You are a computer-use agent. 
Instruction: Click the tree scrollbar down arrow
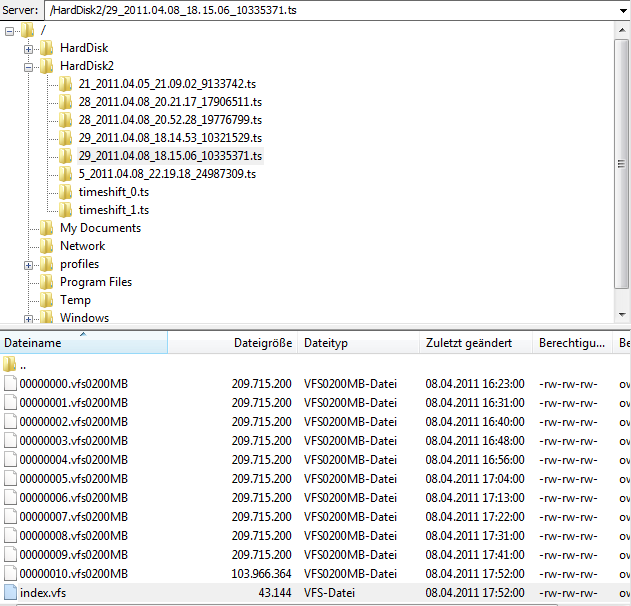tap(622, 315)
